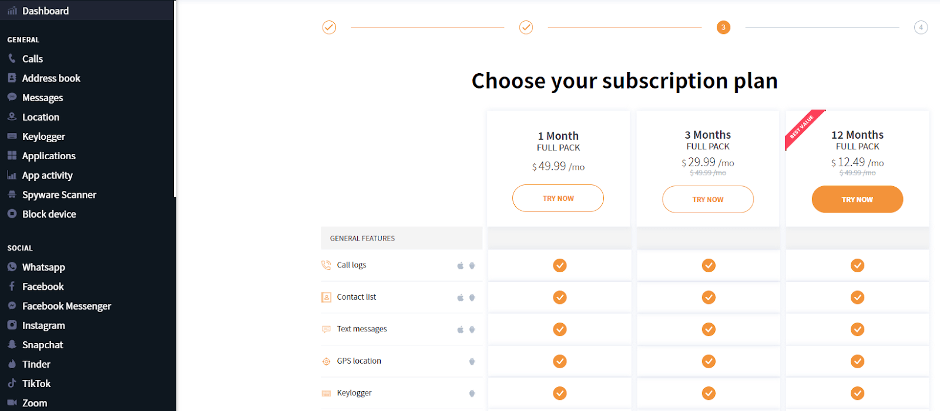This screenshot has width=941, height=412.
Task: Click the sidebar vertical scrollbar
Action: (175, 99)
